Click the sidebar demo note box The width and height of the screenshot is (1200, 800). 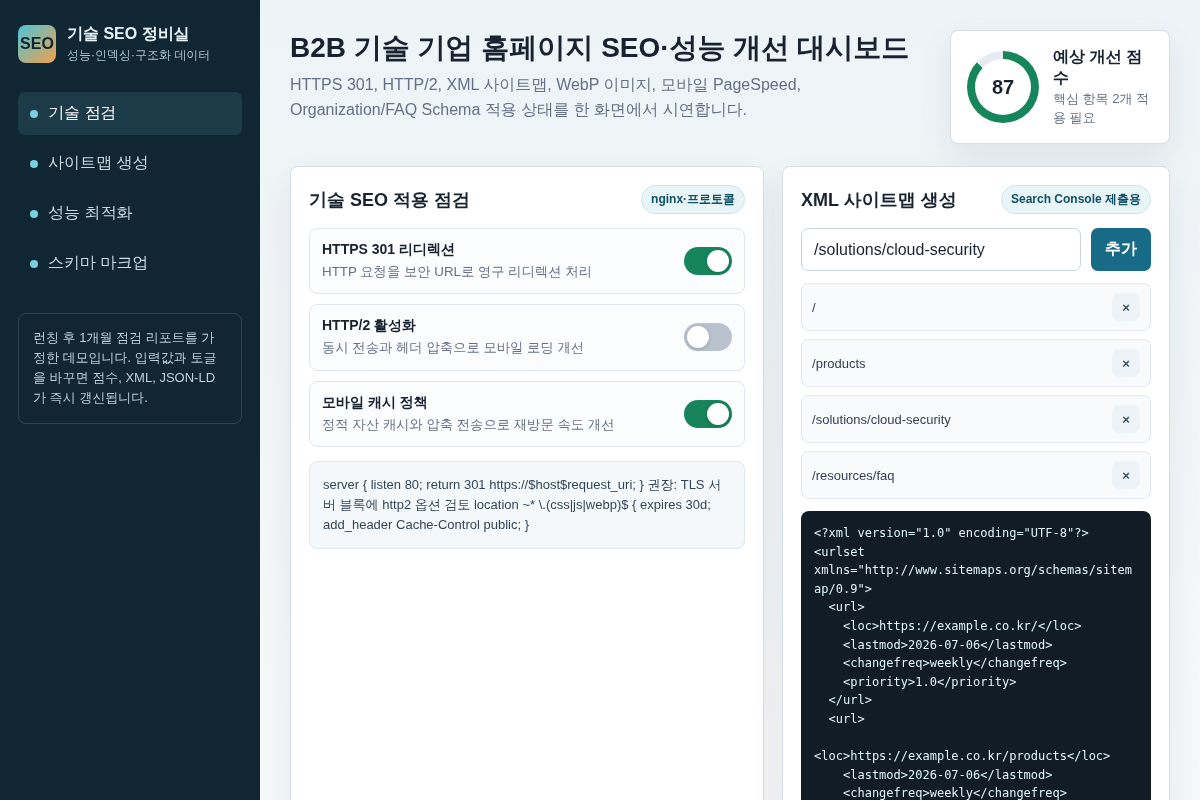(130, 368)
